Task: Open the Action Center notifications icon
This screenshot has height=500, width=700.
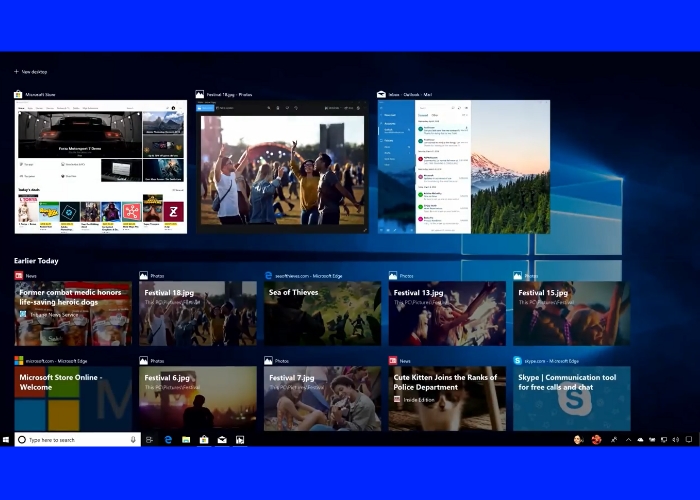Action: pyautogui.click(x=689, y=440)
